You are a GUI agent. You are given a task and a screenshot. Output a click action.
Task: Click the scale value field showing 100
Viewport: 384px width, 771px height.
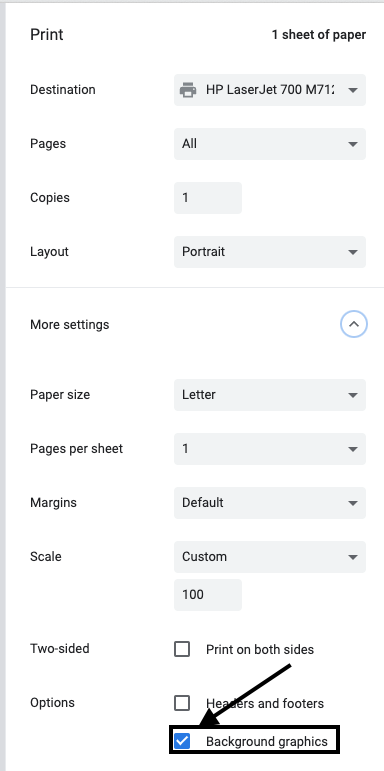[x=208, y=595]
